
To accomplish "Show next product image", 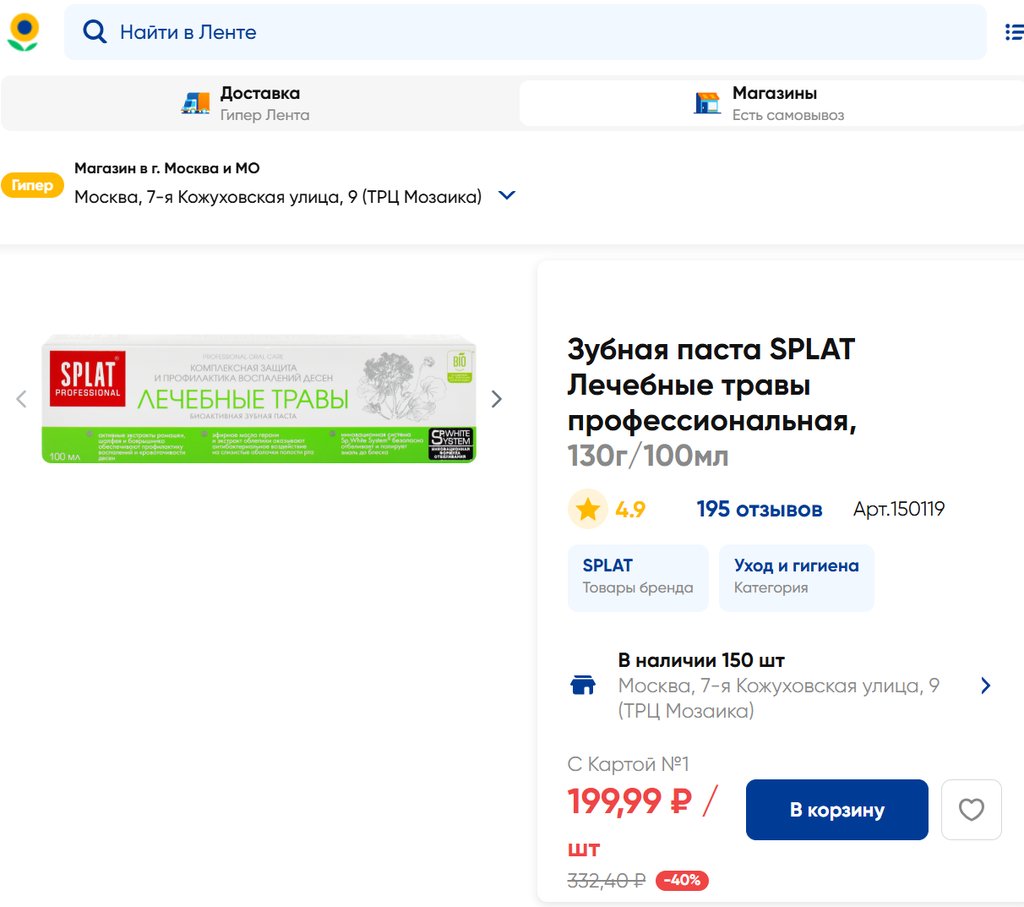I will [496, 399].
